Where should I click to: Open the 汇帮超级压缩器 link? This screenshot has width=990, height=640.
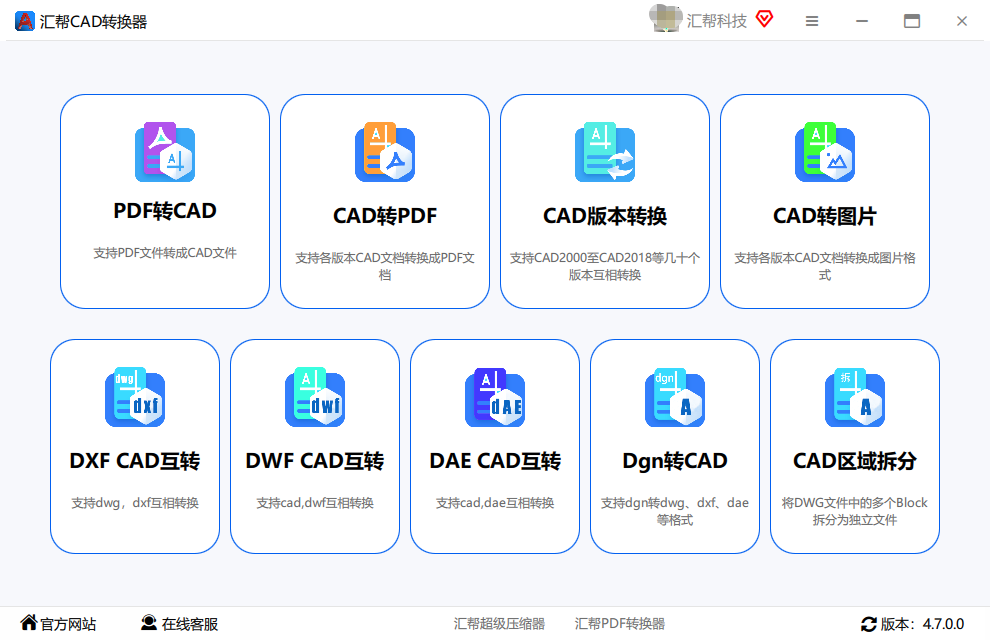point(499,624)
